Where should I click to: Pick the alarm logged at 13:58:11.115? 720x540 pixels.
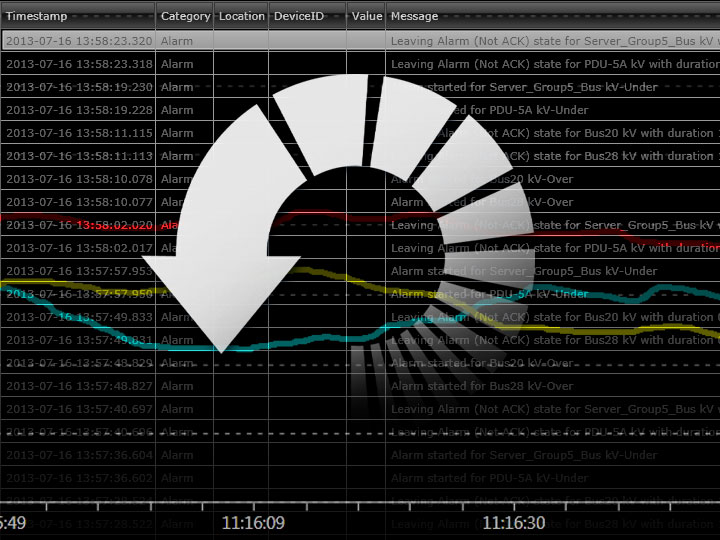80,133
